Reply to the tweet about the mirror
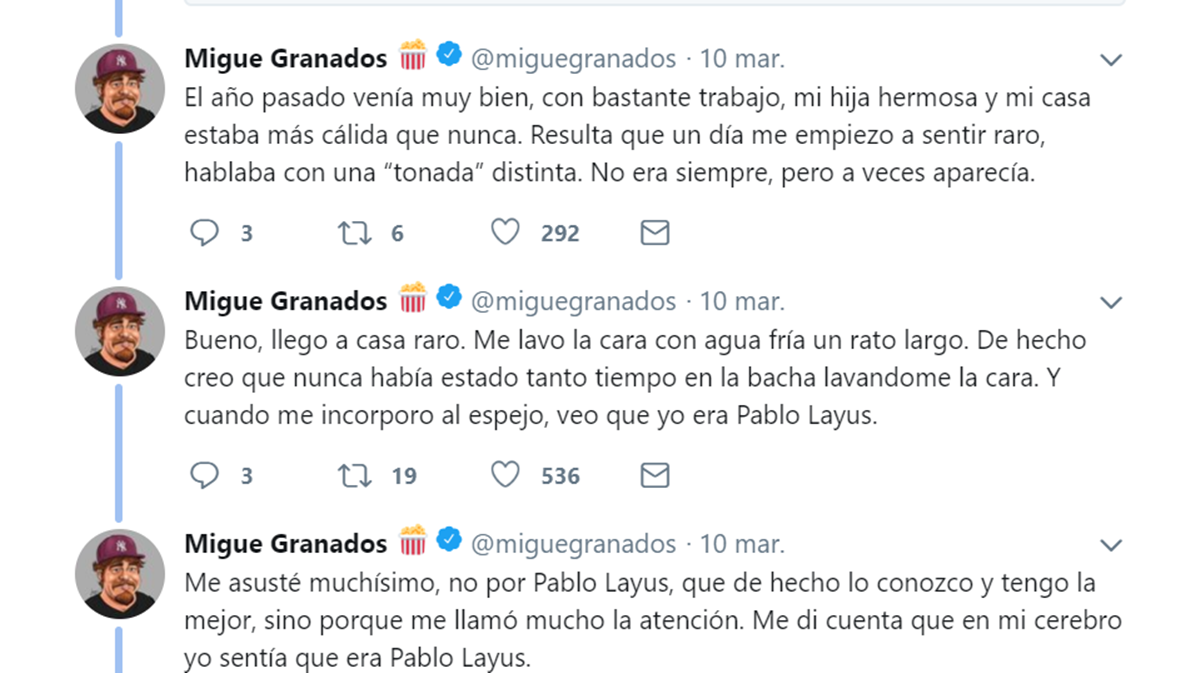The image size is (1200, 673). pyautogui.click(x=205, y=475)
